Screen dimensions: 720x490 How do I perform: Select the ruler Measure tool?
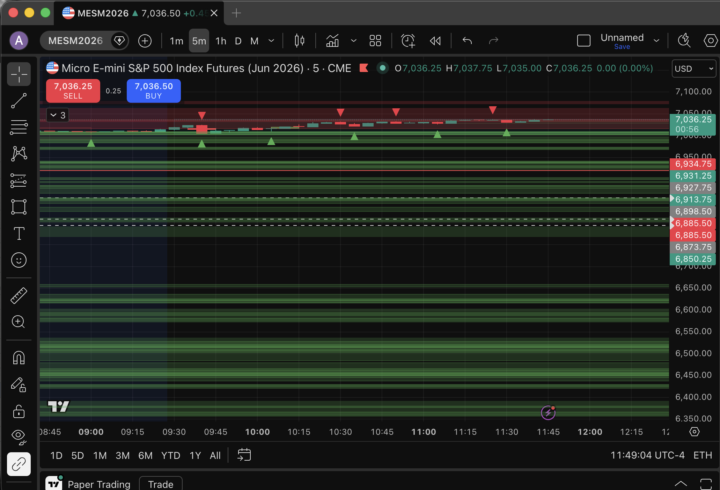tap(19, 295)
